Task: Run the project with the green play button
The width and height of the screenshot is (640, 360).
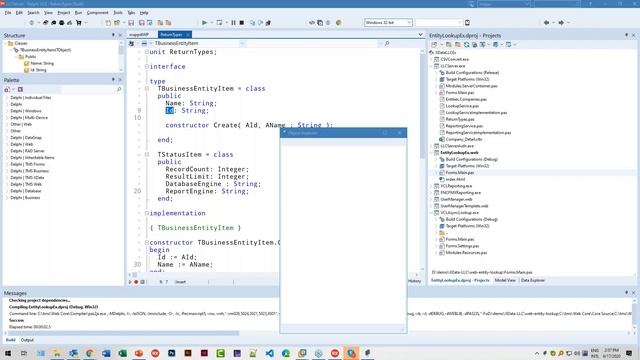Action: [x=204, y=23]
